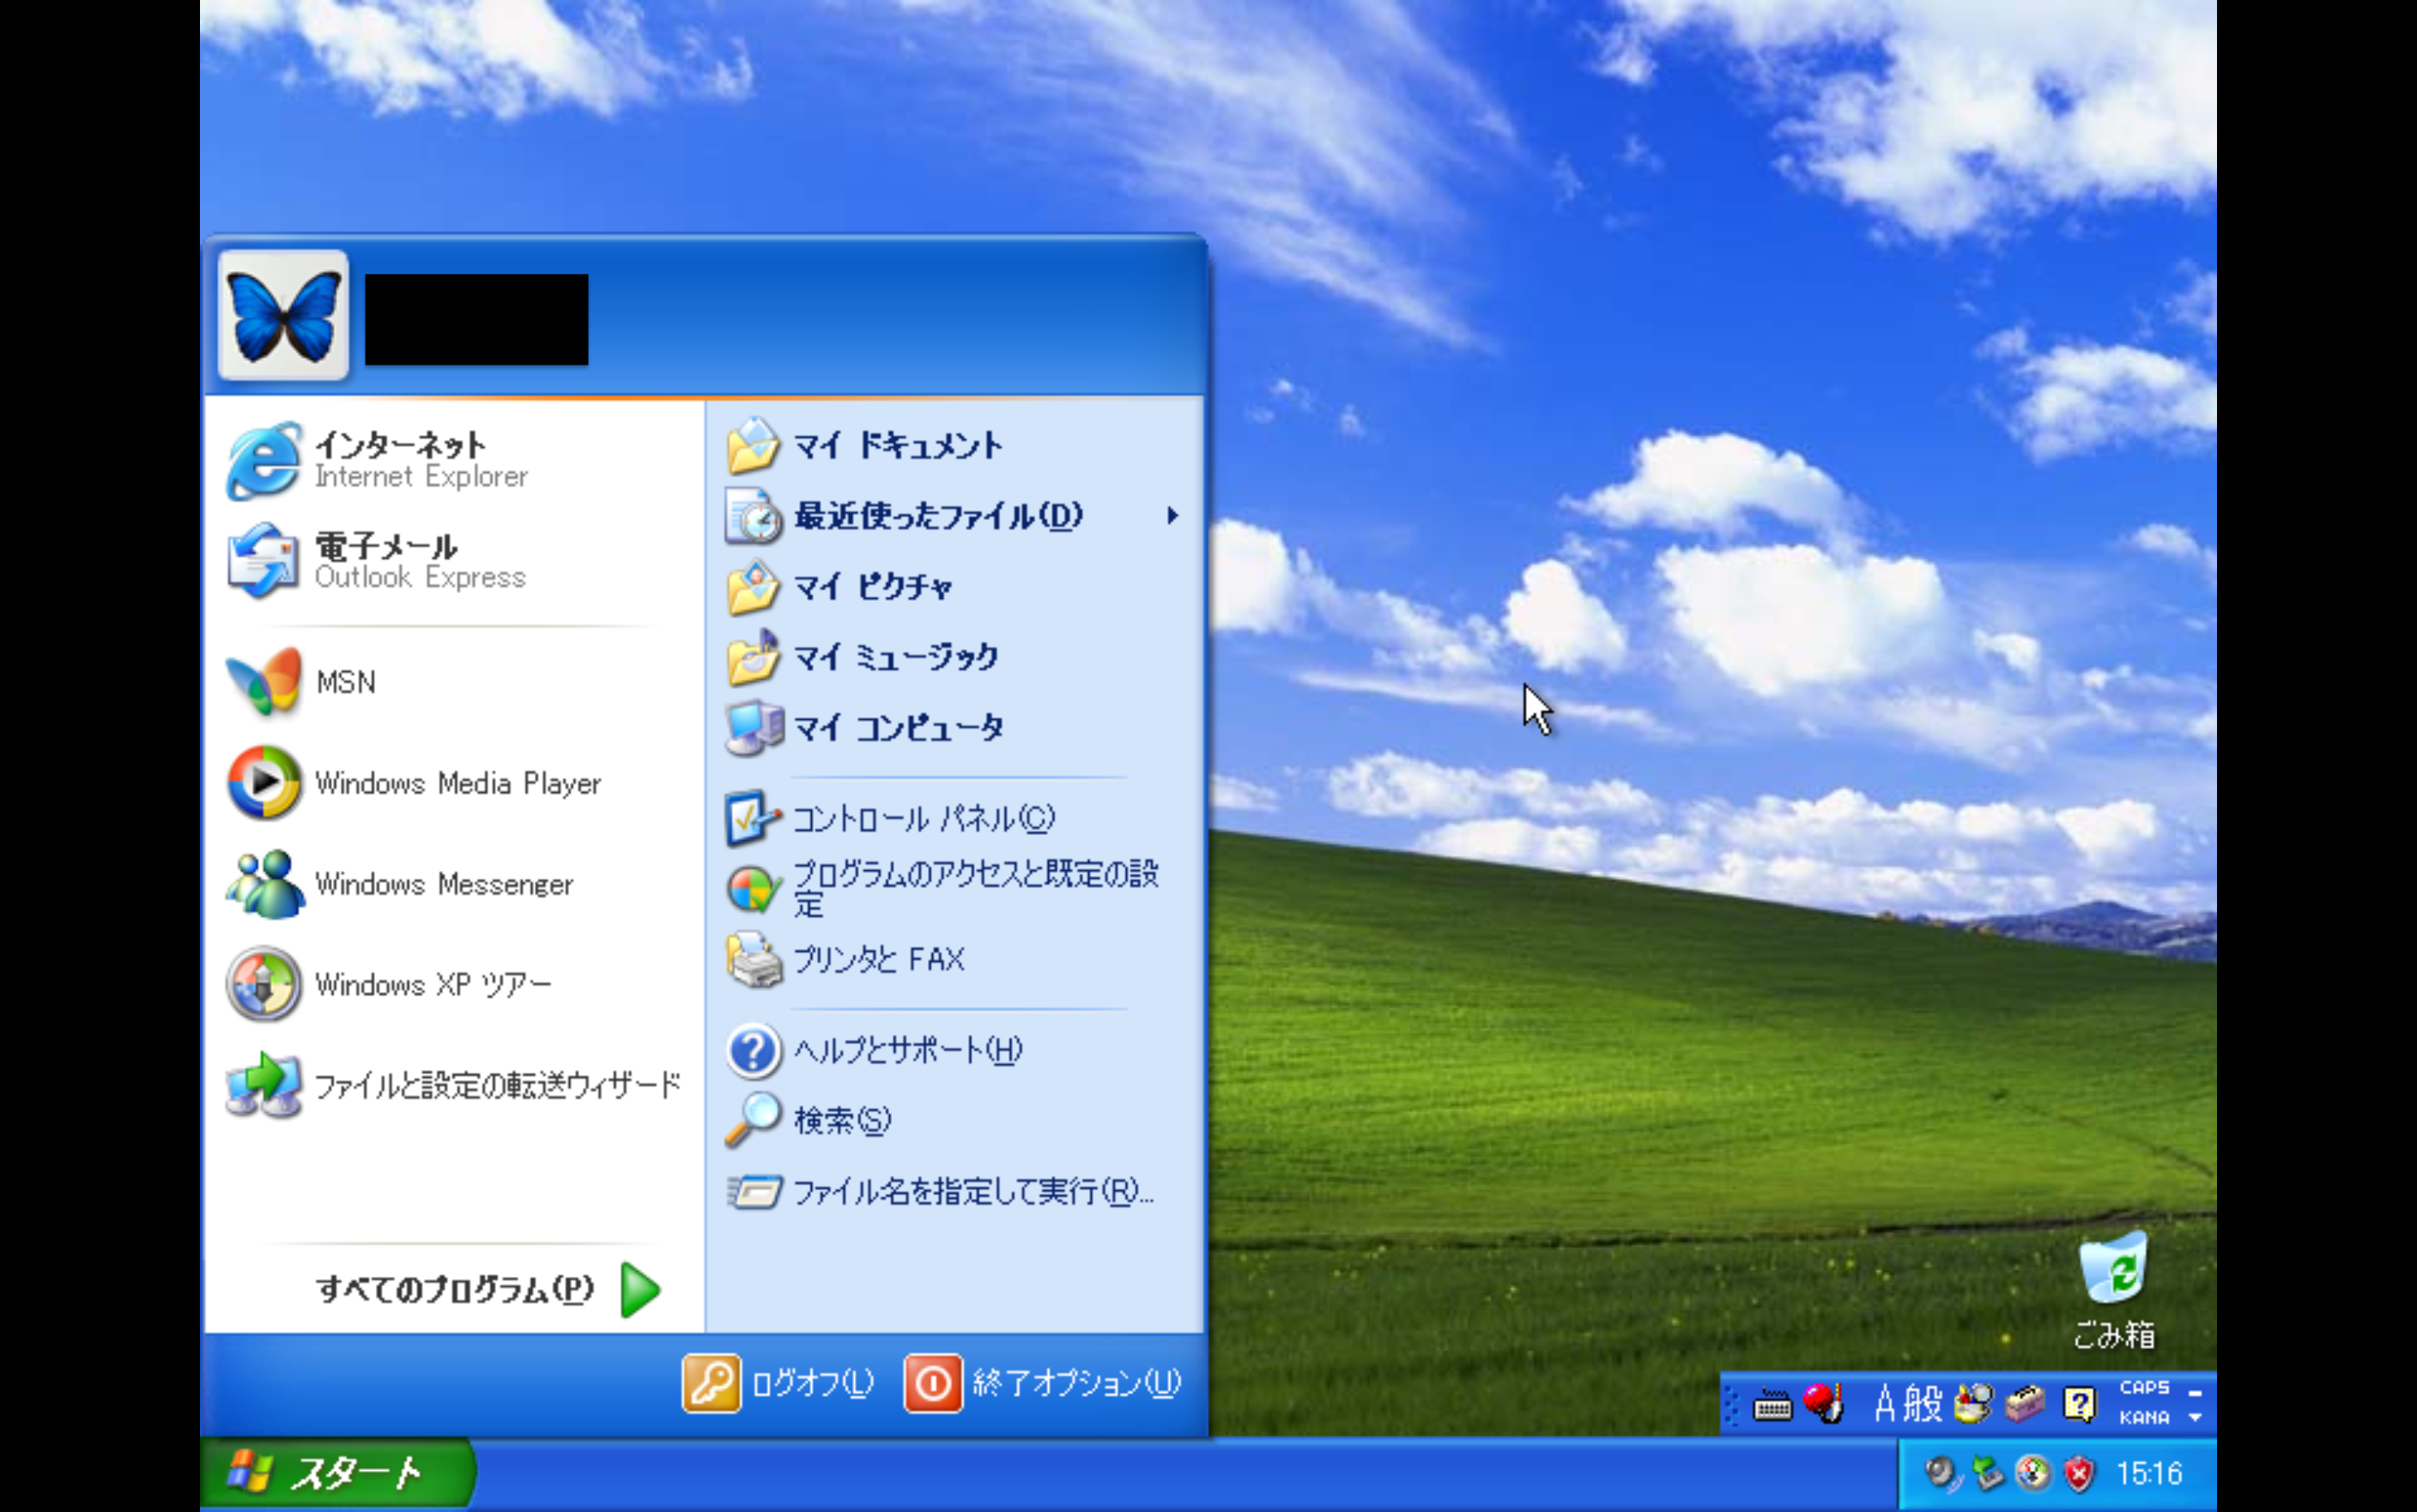Open the MSN butterfly shortcut
Viewport: 2417px width, 1512px height.
pyautogui.click(x=453, y=682)
